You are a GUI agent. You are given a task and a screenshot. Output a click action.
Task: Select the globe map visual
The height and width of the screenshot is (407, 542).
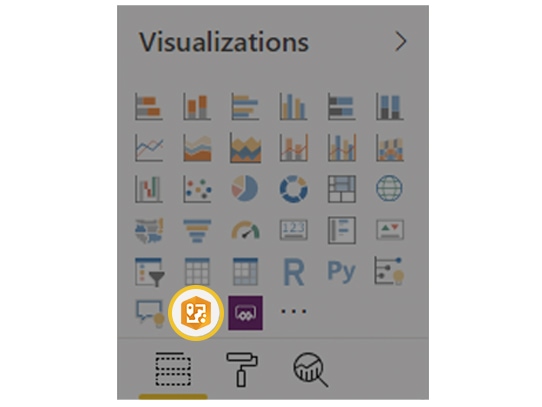coord(389,188)
